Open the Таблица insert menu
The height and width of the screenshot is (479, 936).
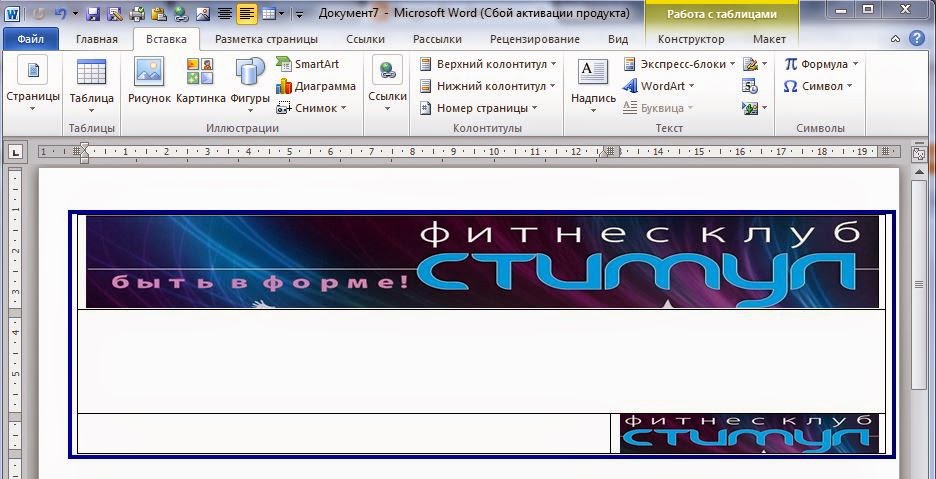click(91, 85)
